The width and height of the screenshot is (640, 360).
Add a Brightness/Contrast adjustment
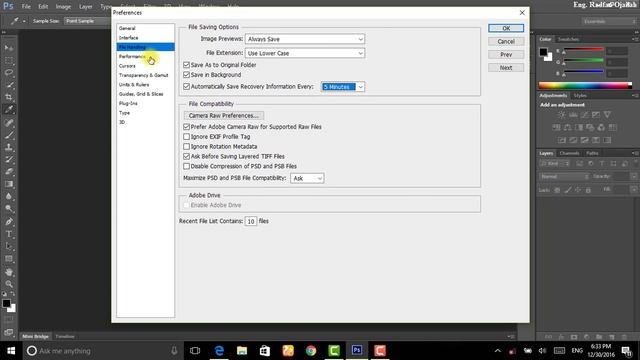click(562, 115)
